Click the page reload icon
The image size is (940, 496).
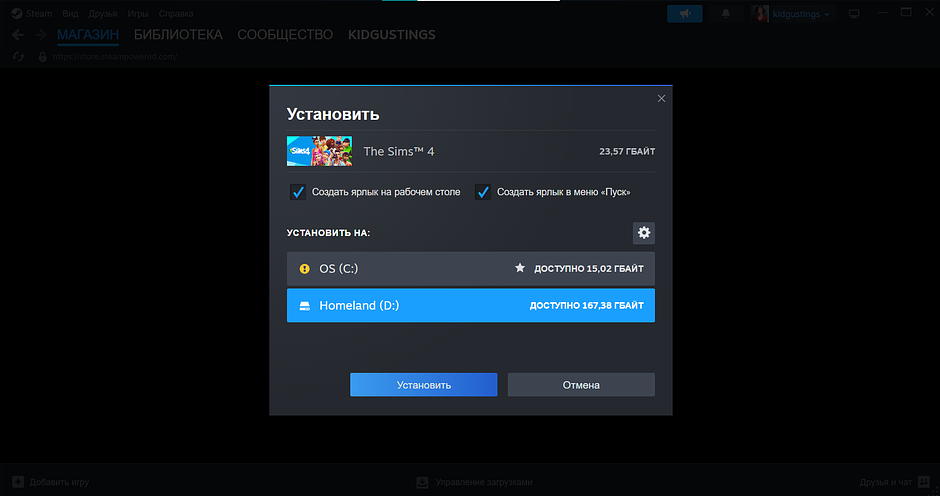point(19,56)
